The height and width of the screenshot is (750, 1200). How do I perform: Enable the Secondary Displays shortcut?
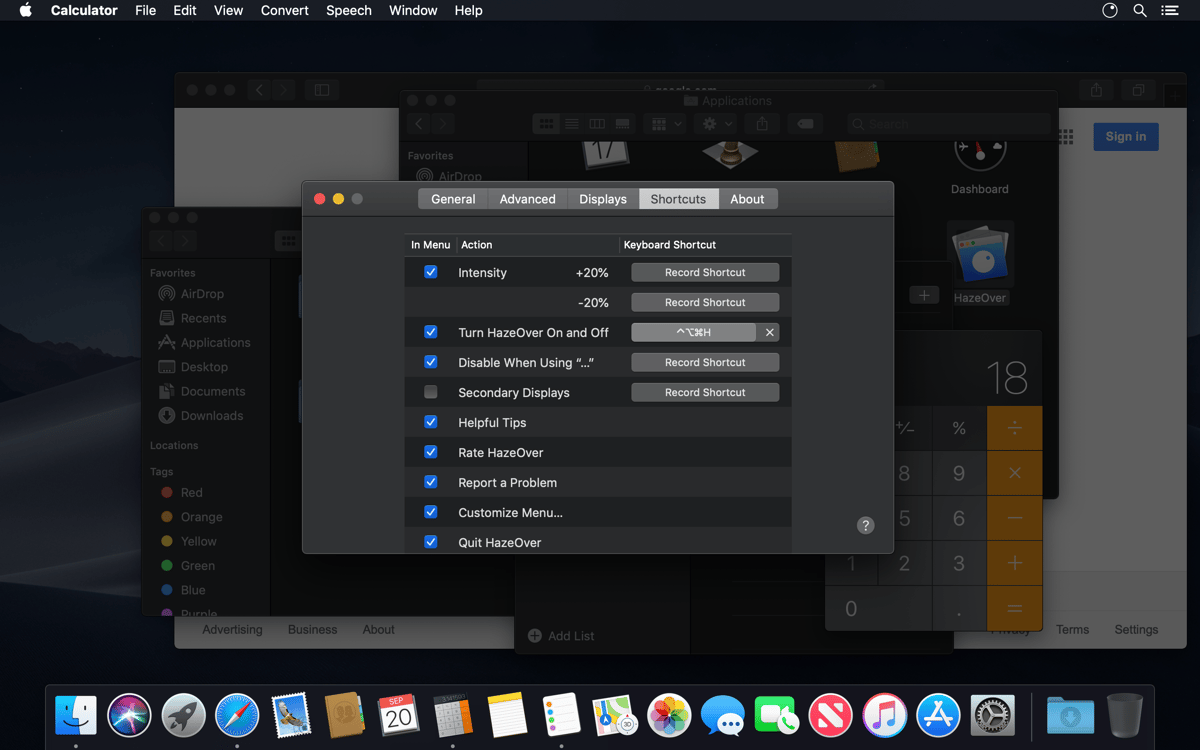coord(430,392)
